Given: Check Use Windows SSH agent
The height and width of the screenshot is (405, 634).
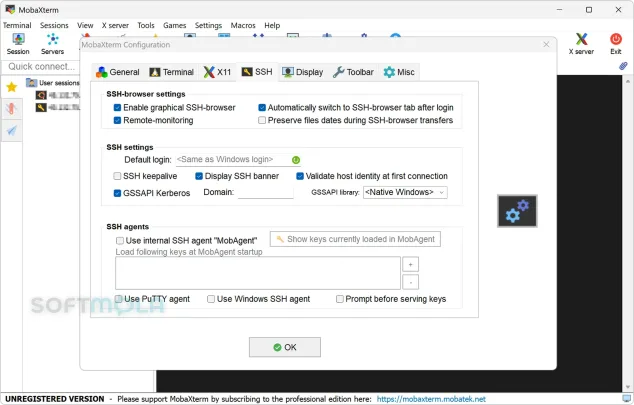Looking at the screenshot, I should pyautogui.click(x=211, y=299).
